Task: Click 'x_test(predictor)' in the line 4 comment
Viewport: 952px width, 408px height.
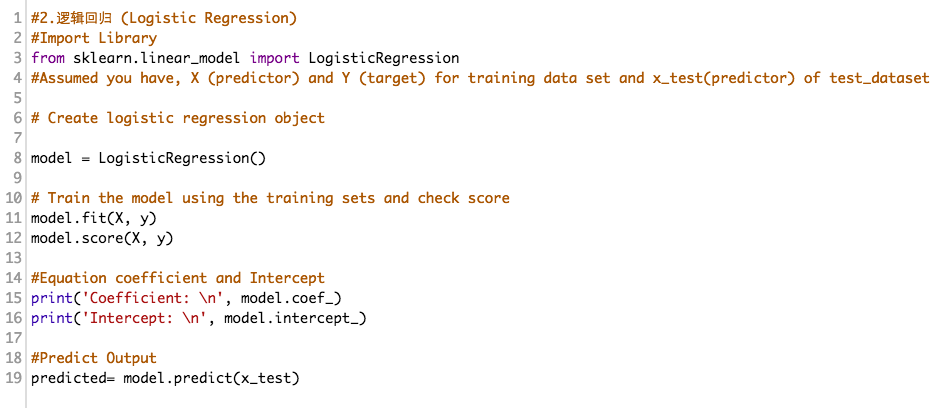Action: [x=723, y=78]
